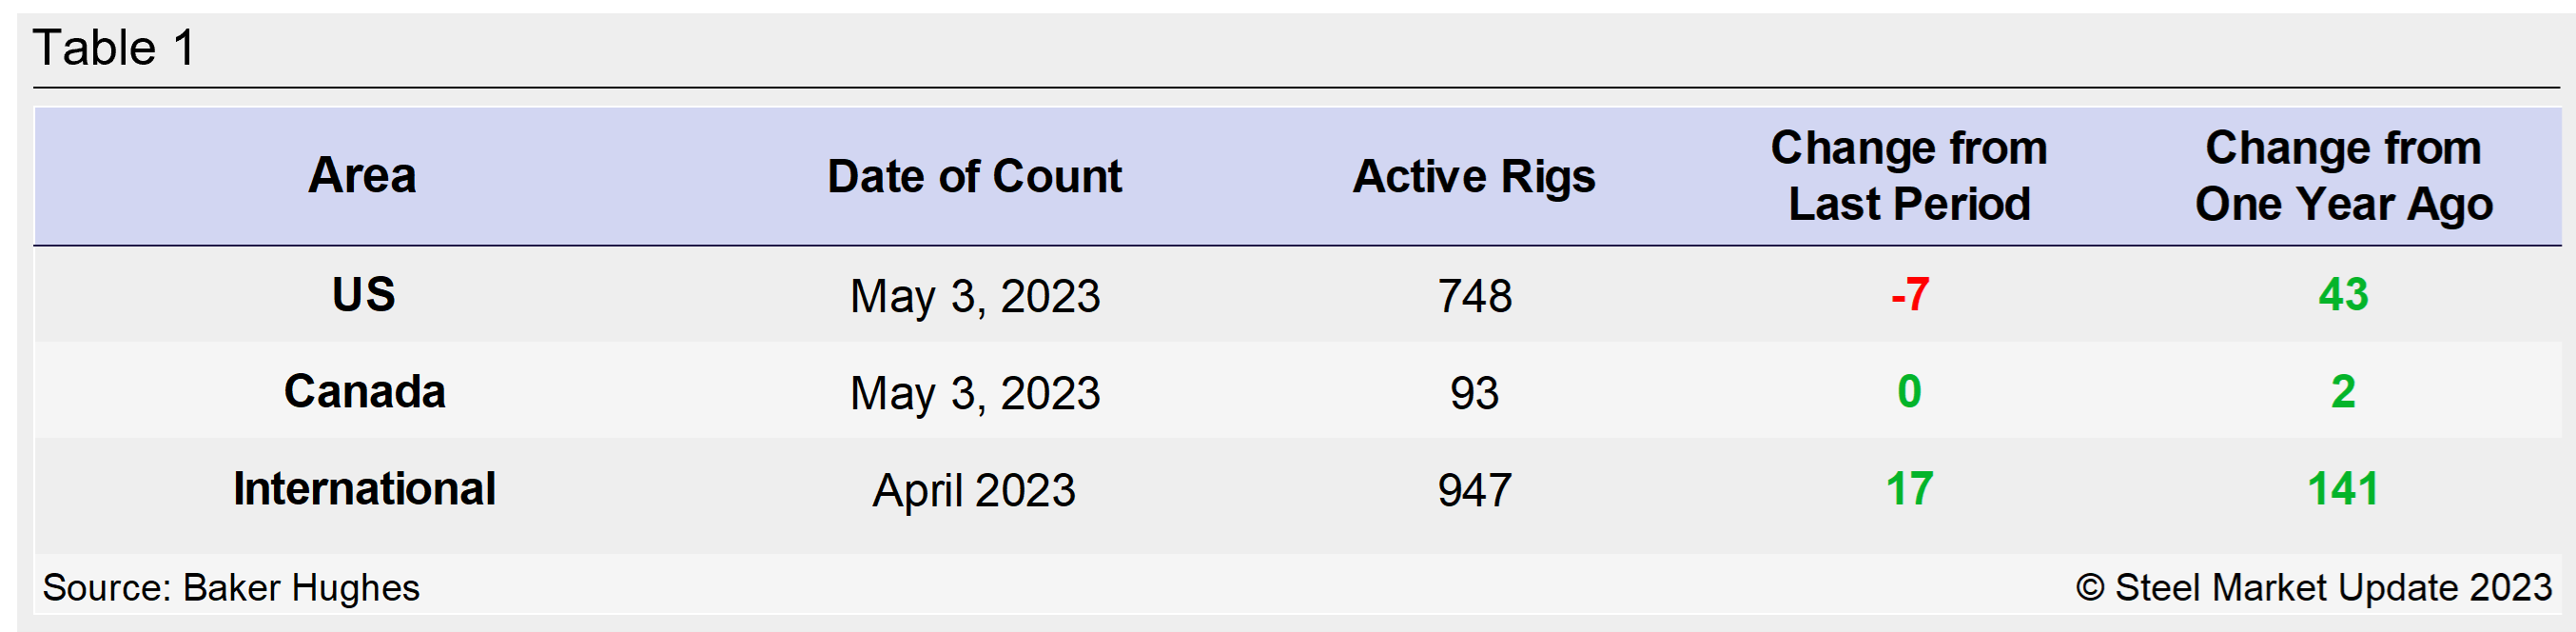The image size is (2576, 632).
Task: Select the Canada row label
Action: click(x=364, y=392)
